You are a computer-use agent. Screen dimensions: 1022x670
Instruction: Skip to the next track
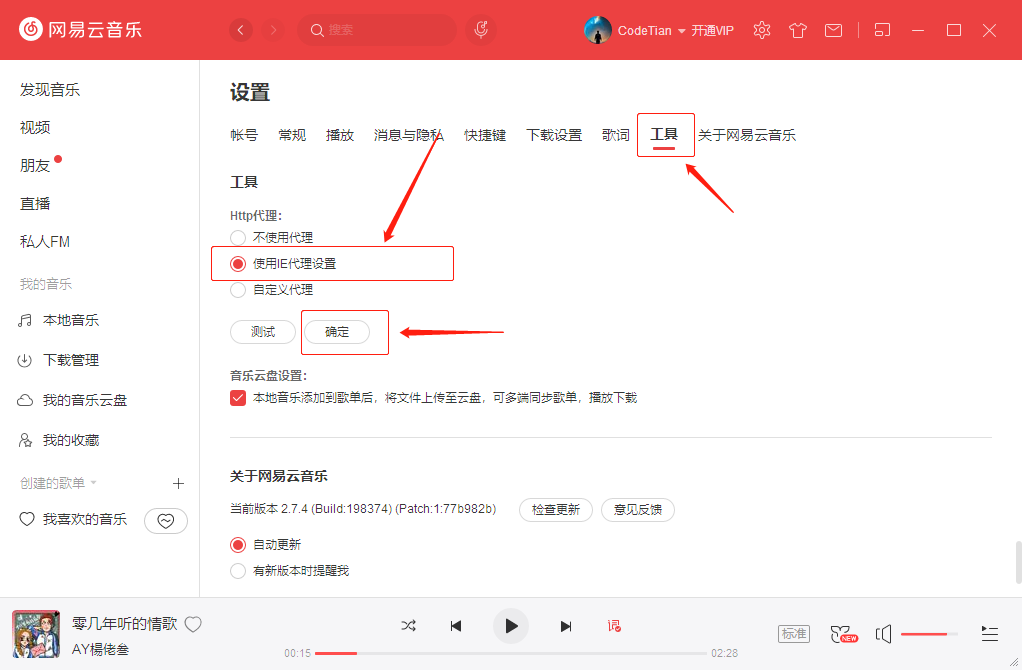click(566, 626)
